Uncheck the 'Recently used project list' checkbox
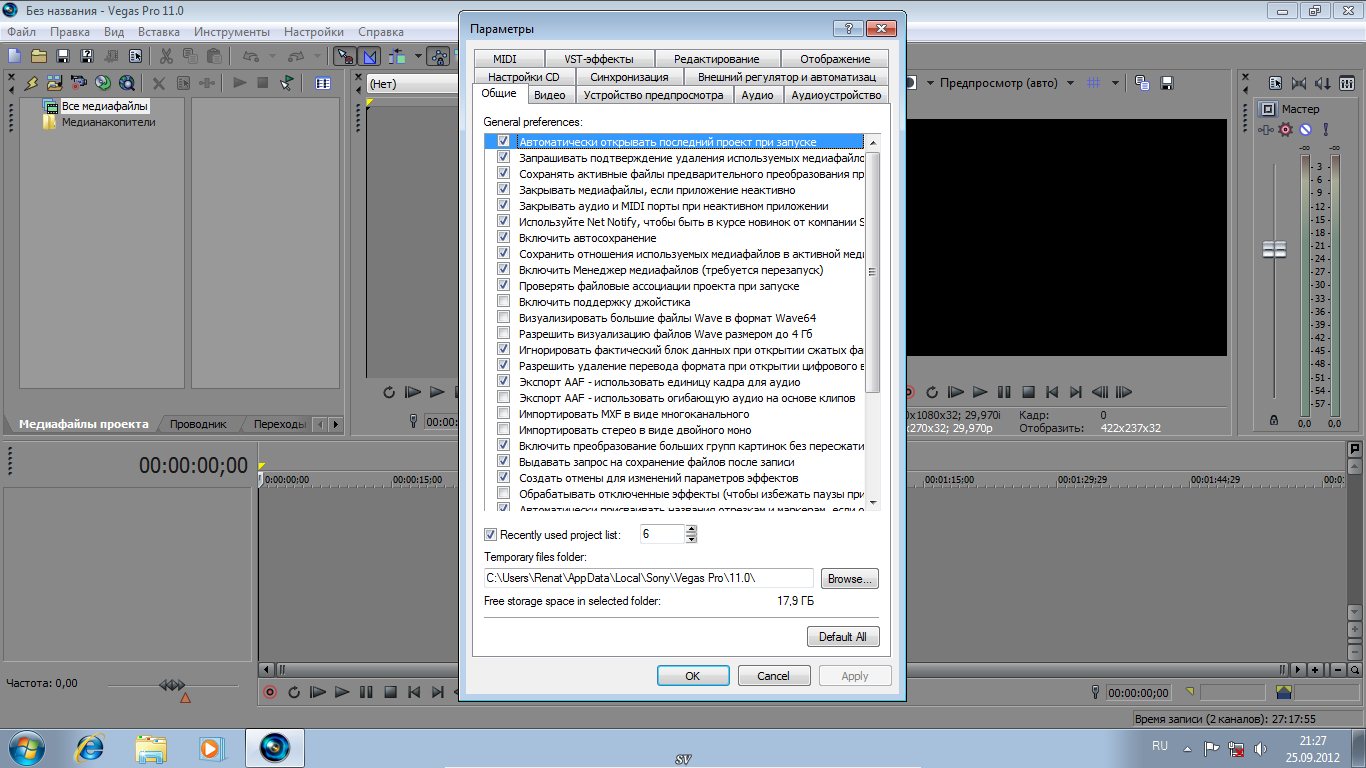The width and height of the screenshot is (1366, 768). 490,535
